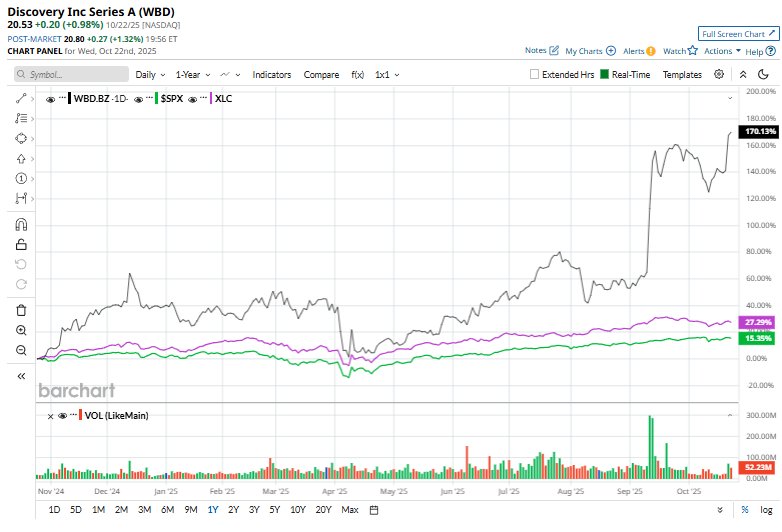Open the Templates menu
This screenshot has height=532, width=782.
pos(682,74)
